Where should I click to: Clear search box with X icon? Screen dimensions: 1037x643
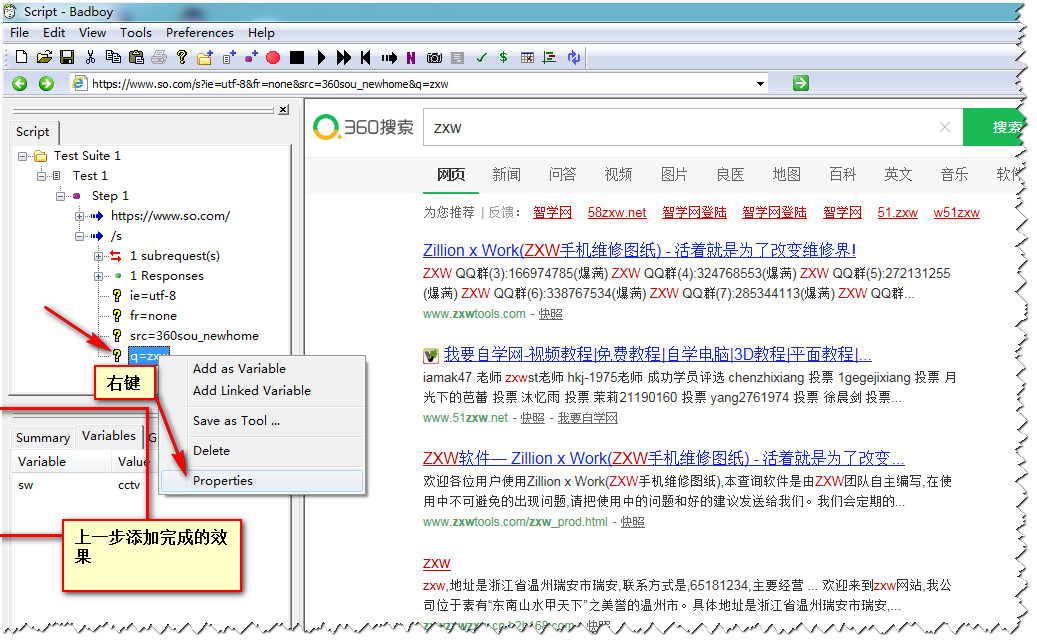pyautogui.click(x=945, y=127)
